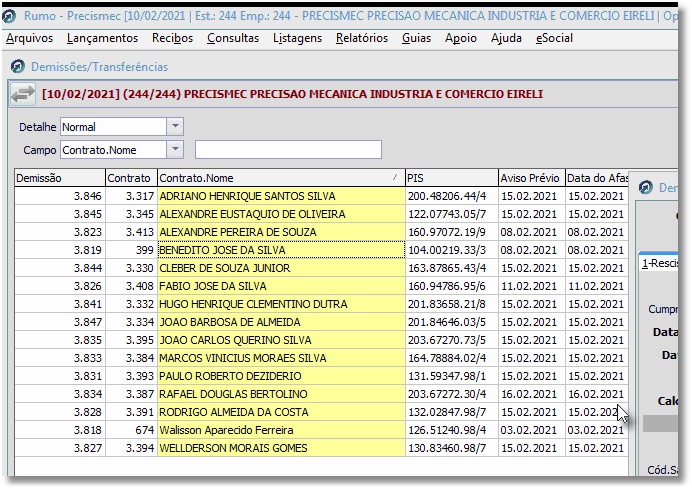Click PIS value 203.67272.30/4

point(447,394)
